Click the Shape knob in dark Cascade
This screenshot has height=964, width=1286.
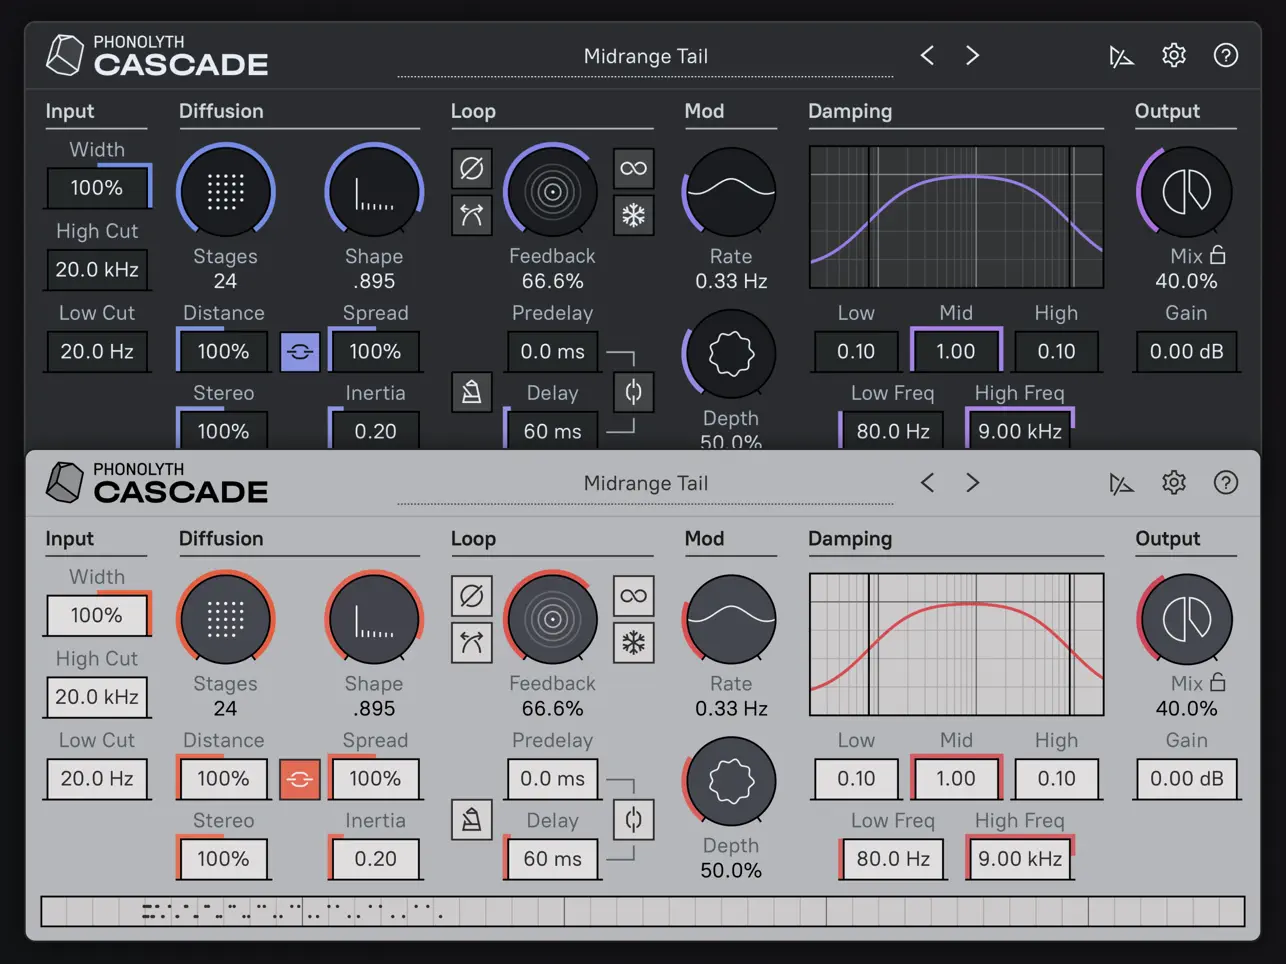374,191
